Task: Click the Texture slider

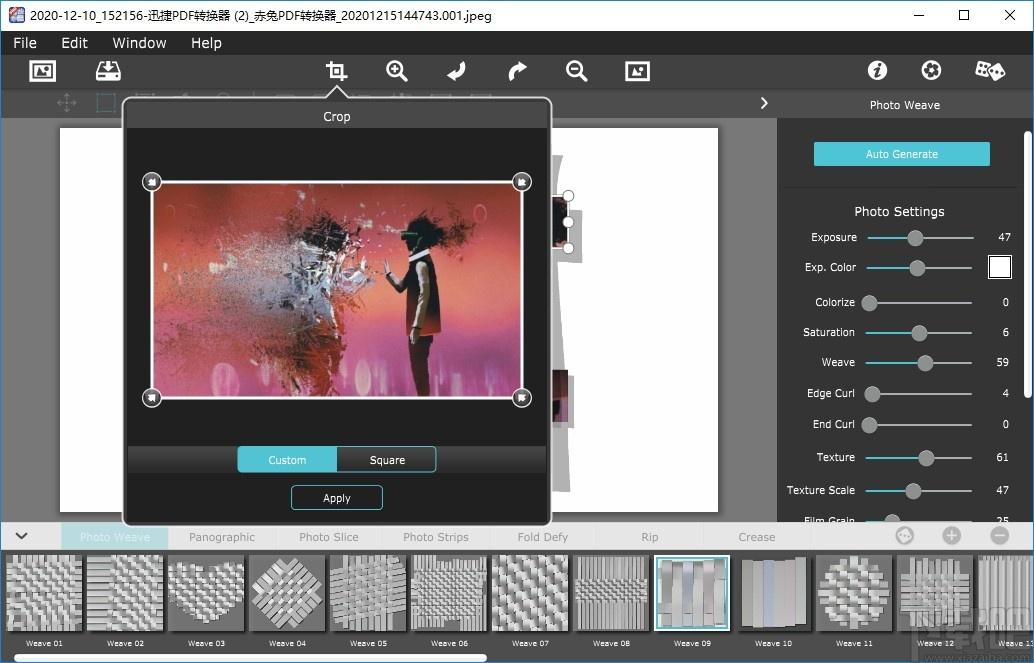Action: click(919, 458)
